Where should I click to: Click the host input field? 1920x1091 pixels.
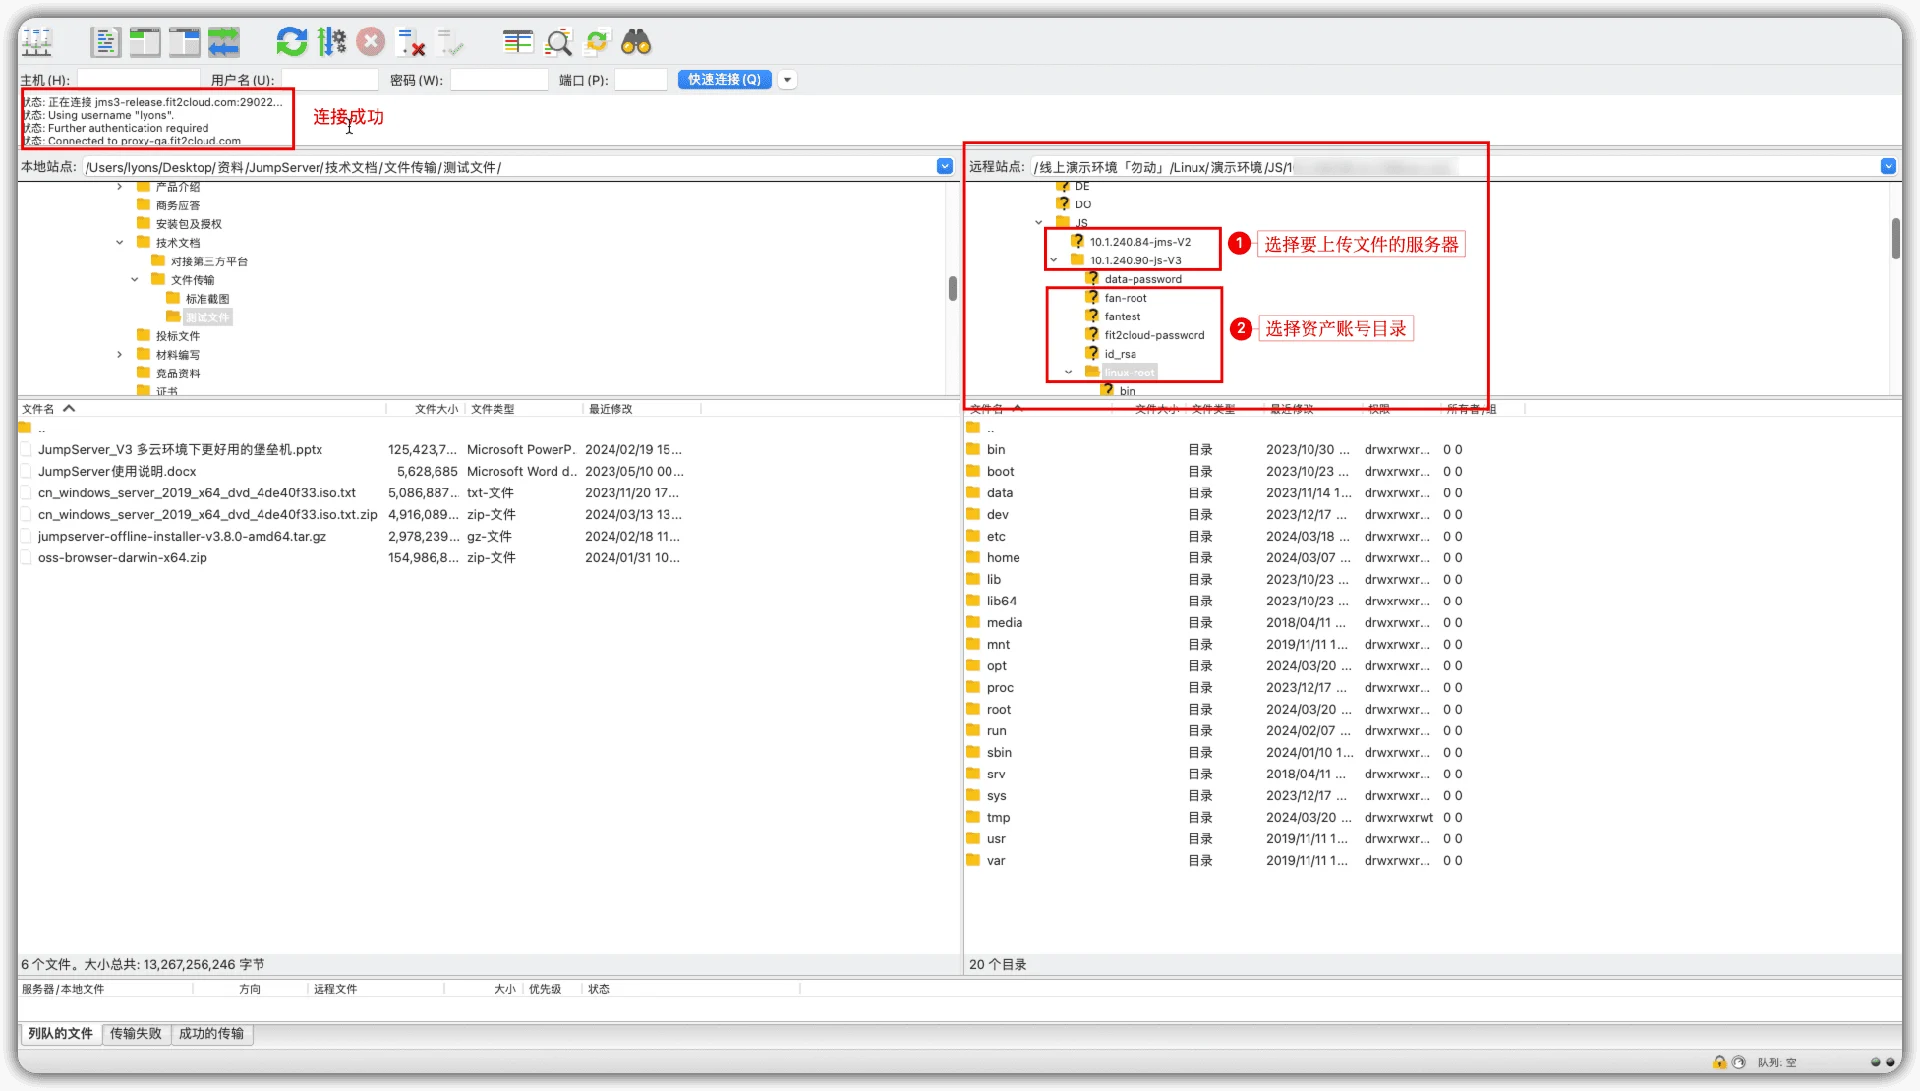(139, 80)
